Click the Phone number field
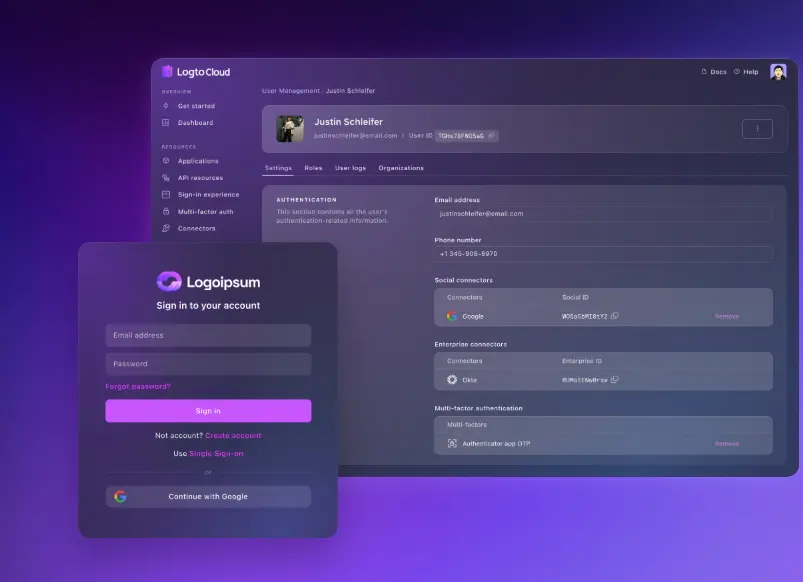 tap(603, 254)
